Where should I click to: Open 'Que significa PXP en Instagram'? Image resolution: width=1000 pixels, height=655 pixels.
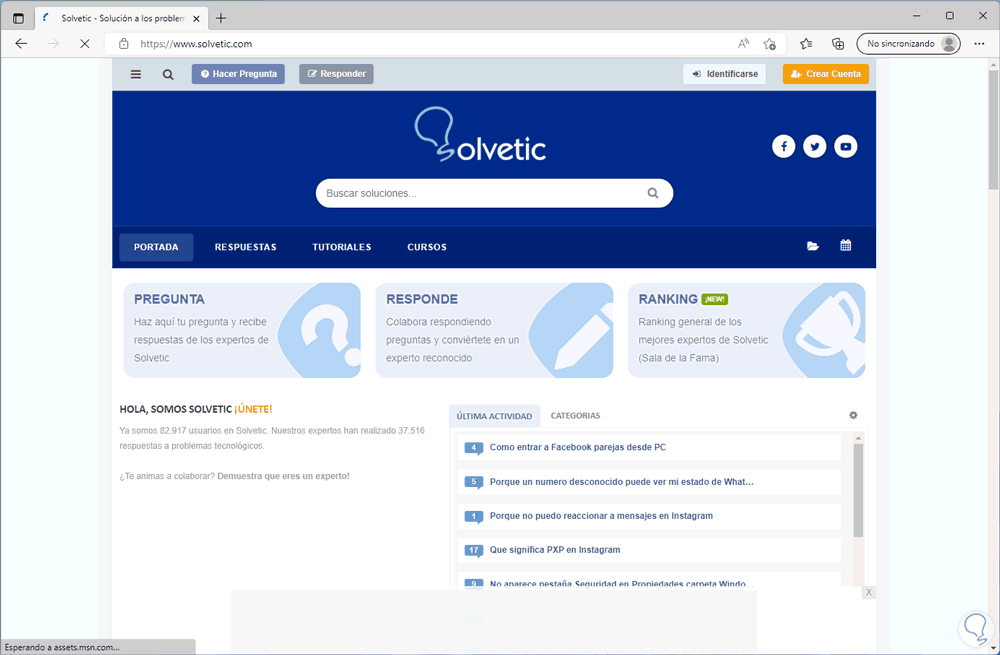pos(555,549)
